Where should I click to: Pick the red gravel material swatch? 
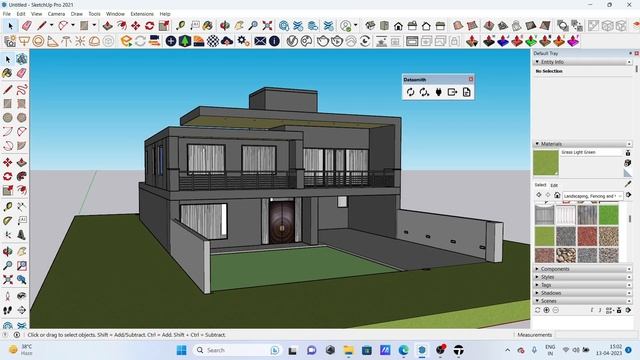click(x=587, y=236)
